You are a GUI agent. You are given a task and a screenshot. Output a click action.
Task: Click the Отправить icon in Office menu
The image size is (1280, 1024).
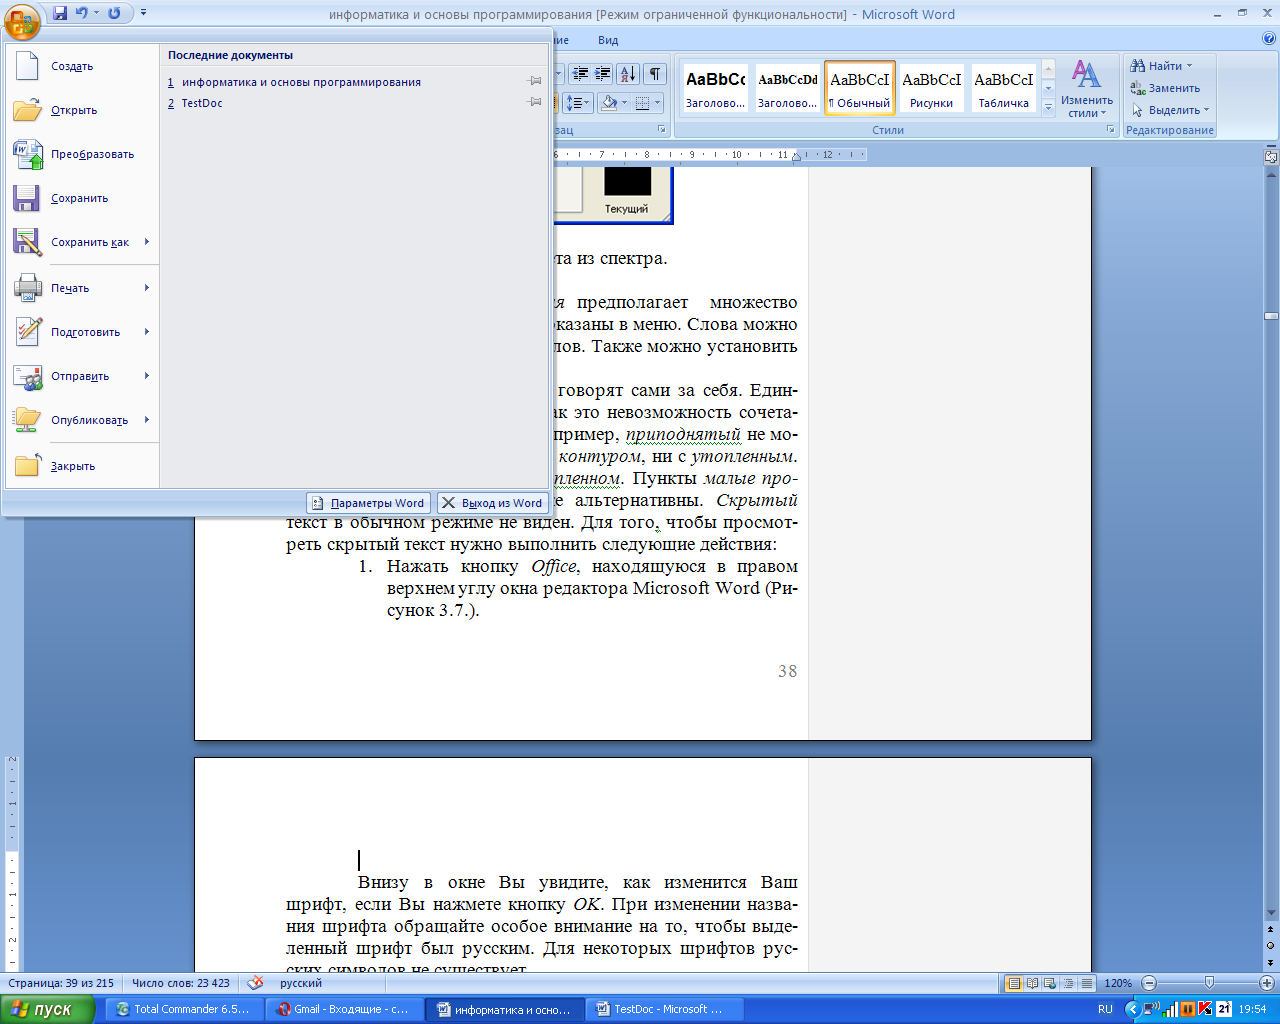pos(27,376)
